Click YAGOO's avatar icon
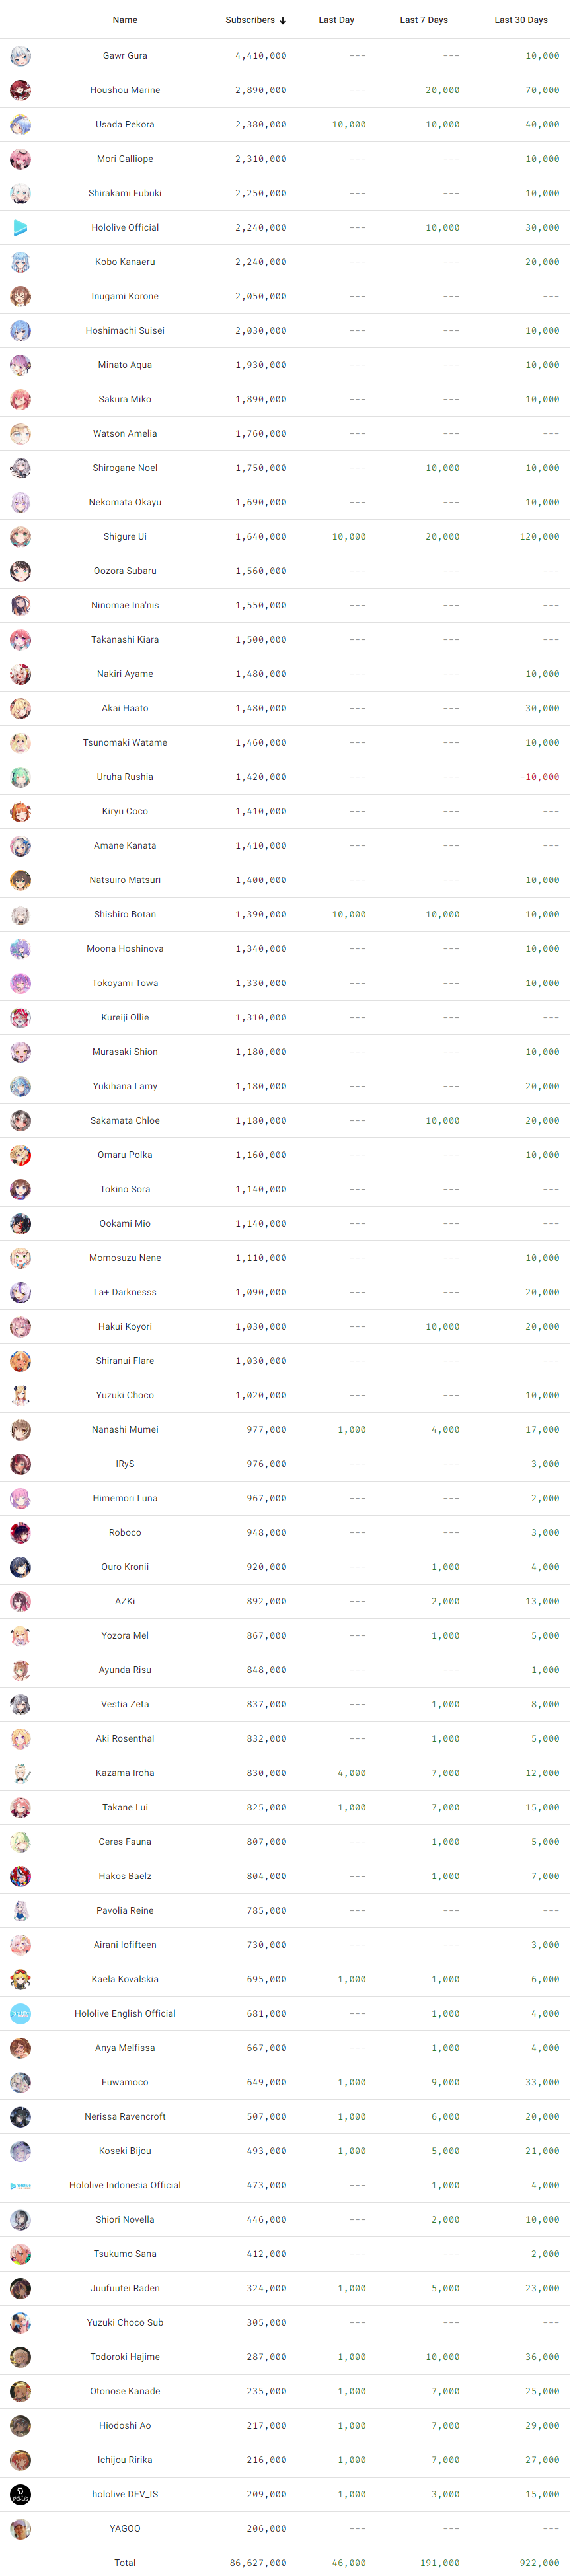 coord(20,2528)
